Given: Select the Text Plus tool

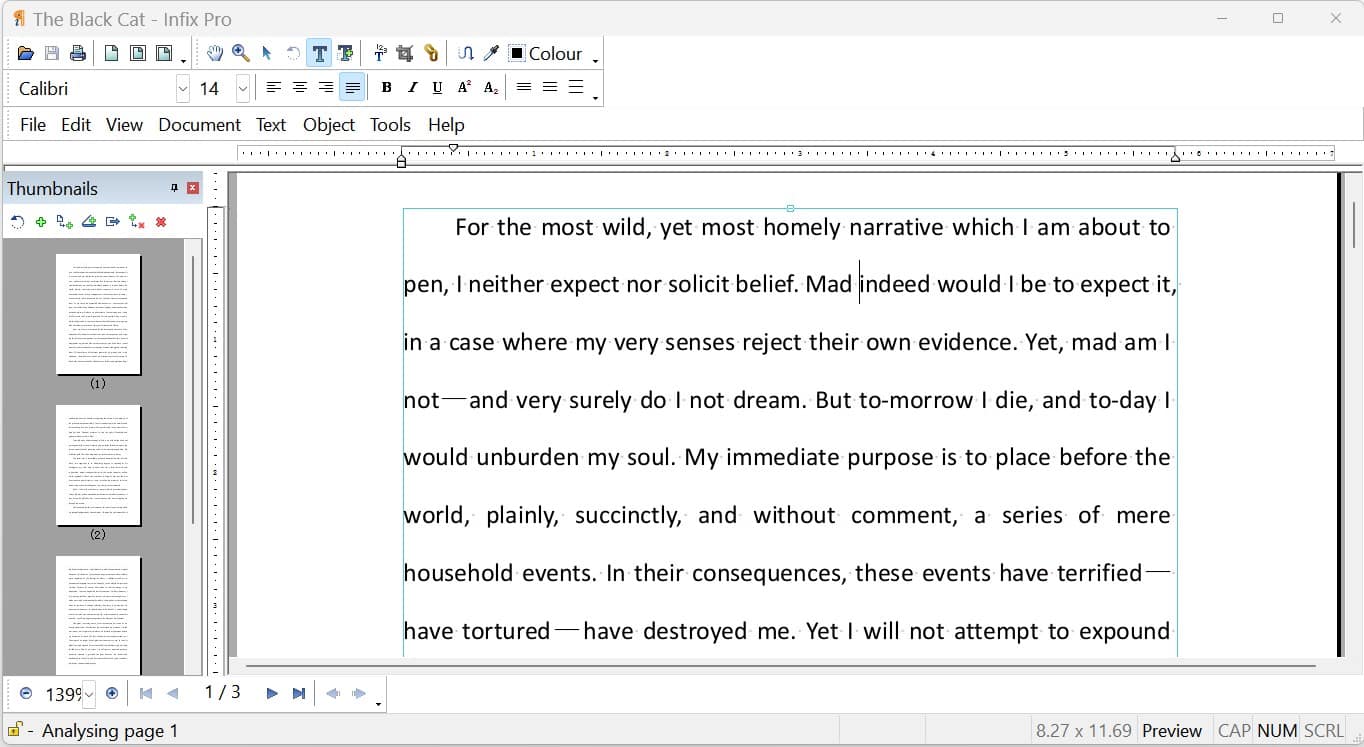Looking at the screenshot, I should [345, 54].
